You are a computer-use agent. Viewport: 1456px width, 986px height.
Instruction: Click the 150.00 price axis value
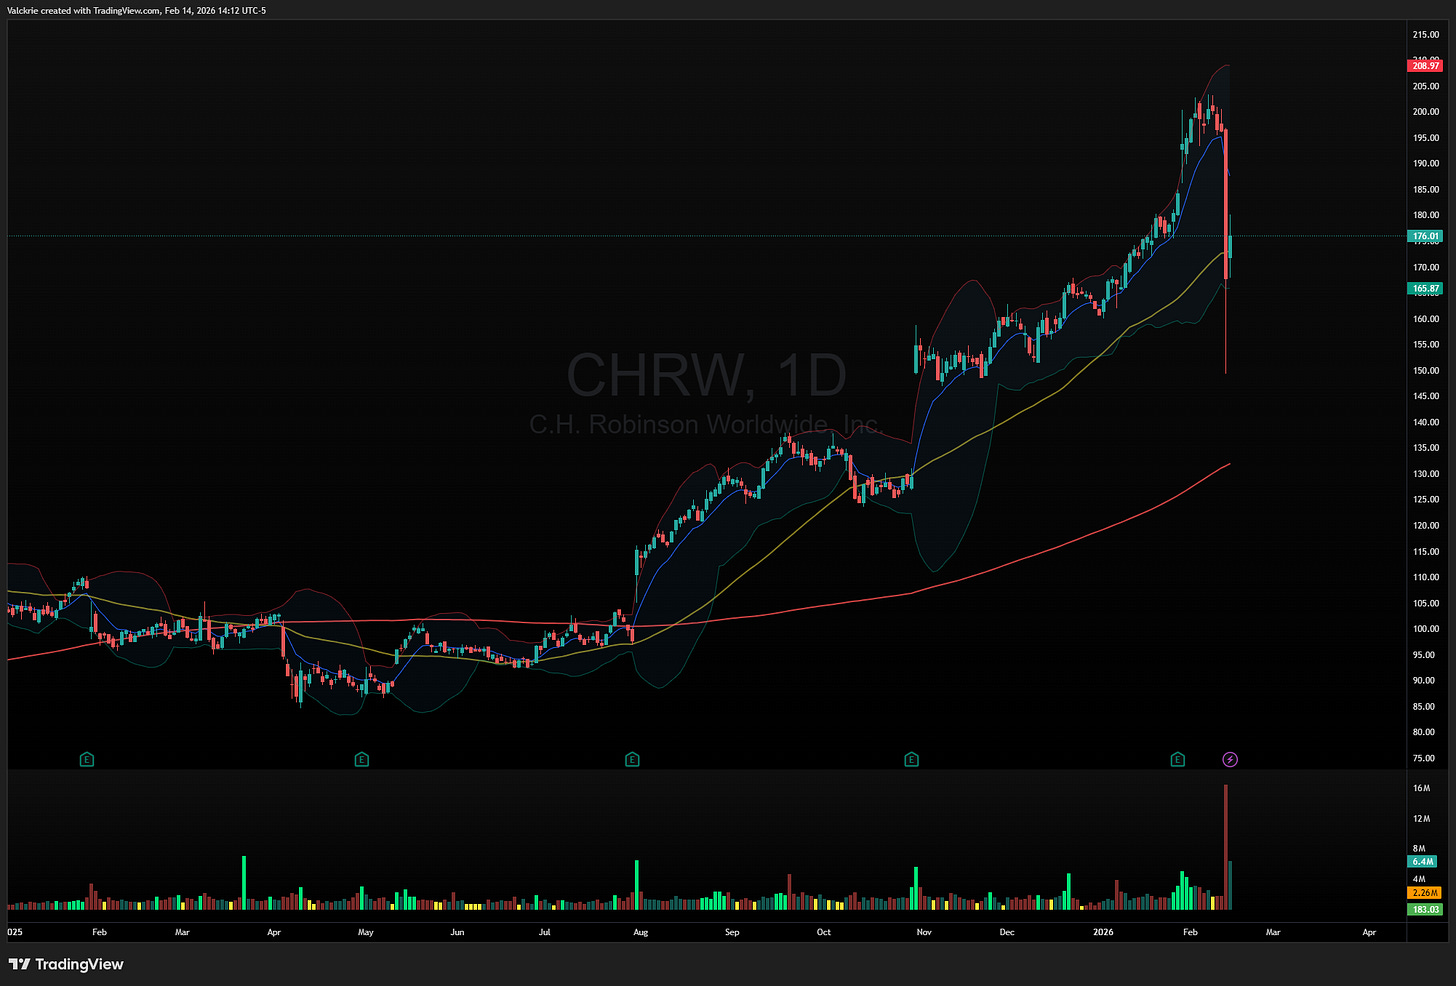[1426, 371]
